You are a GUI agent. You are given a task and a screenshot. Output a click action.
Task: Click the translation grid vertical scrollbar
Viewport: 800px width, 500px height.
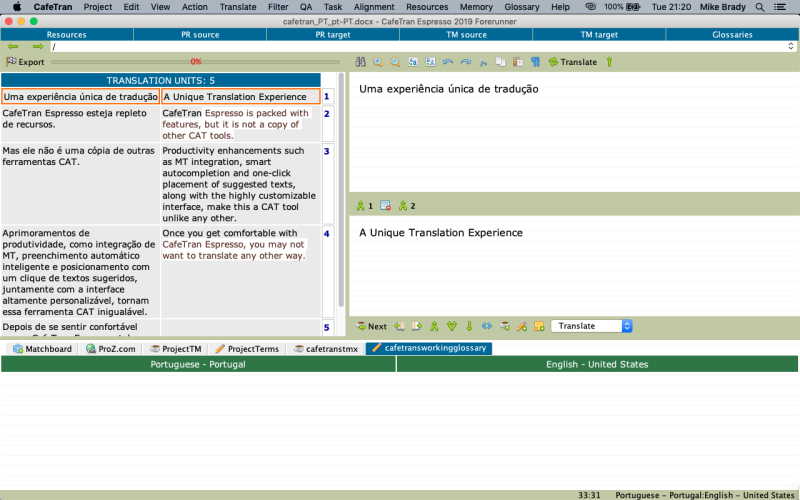[x=341, y=190]
